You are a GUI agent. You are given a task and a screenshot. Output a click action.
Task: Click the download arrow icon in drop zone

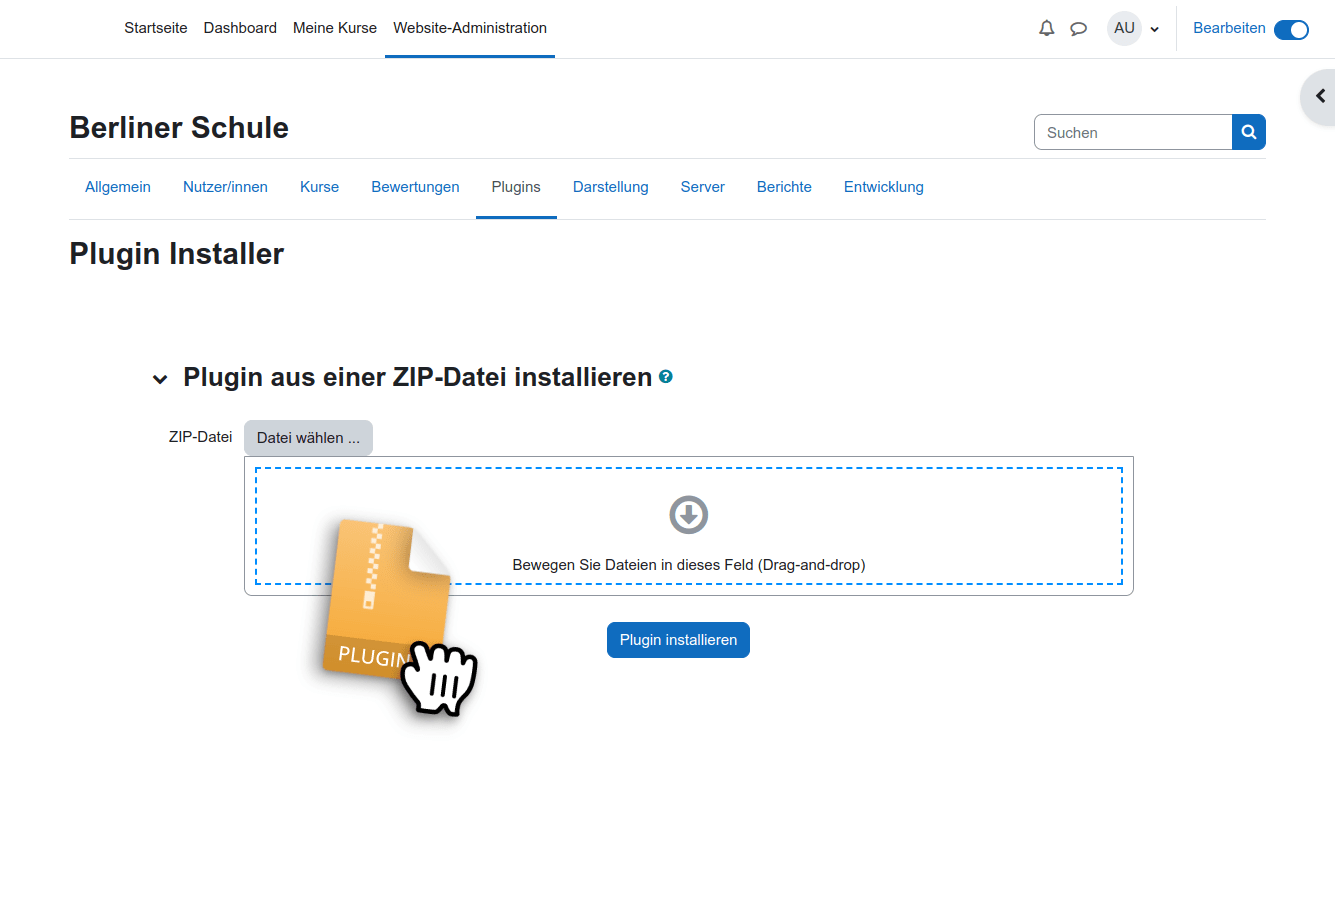coord(688,515)
